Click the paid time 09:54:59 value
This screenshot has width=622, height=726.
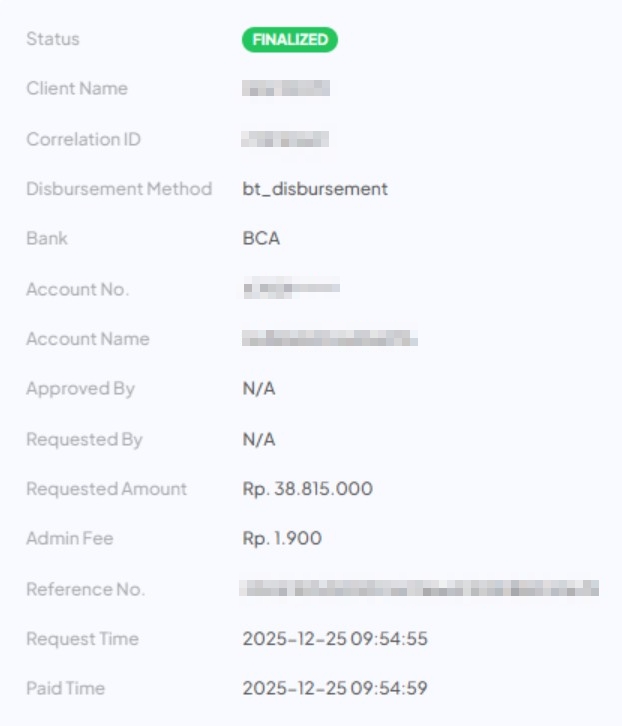[x=335, y=689]
